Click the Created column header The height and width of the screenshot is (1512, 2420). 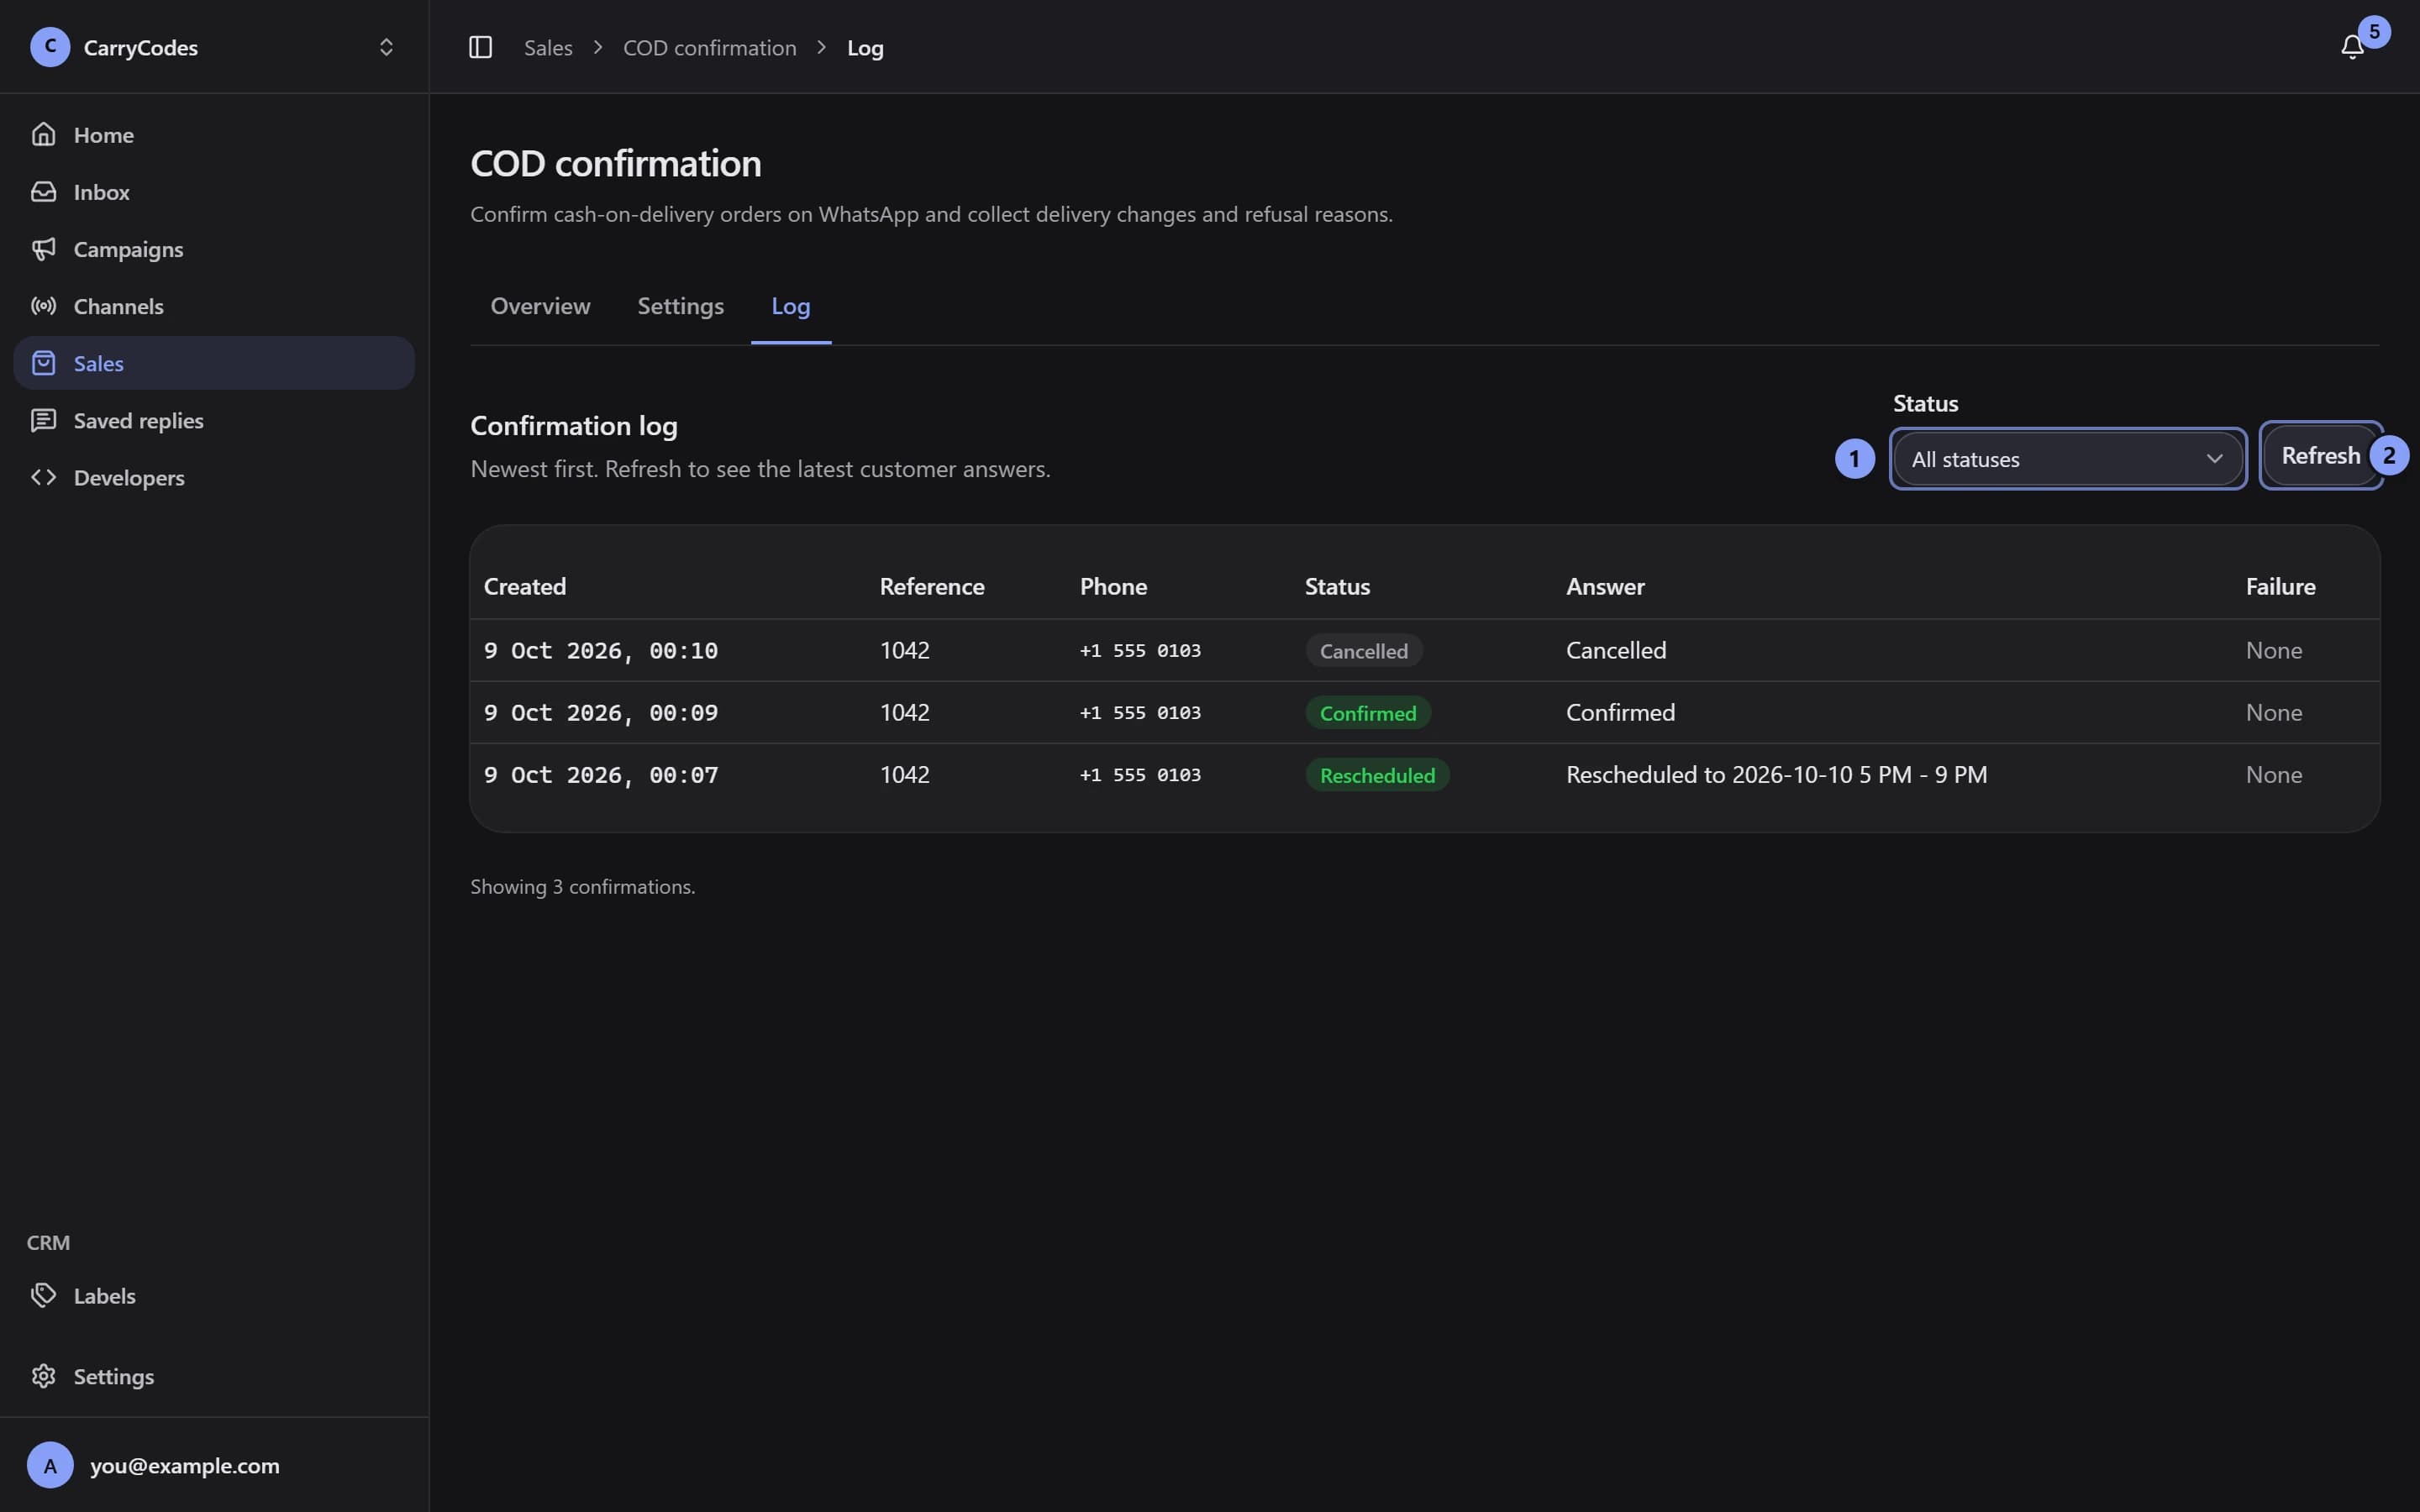pyautogui.click(x=524, y=586)
